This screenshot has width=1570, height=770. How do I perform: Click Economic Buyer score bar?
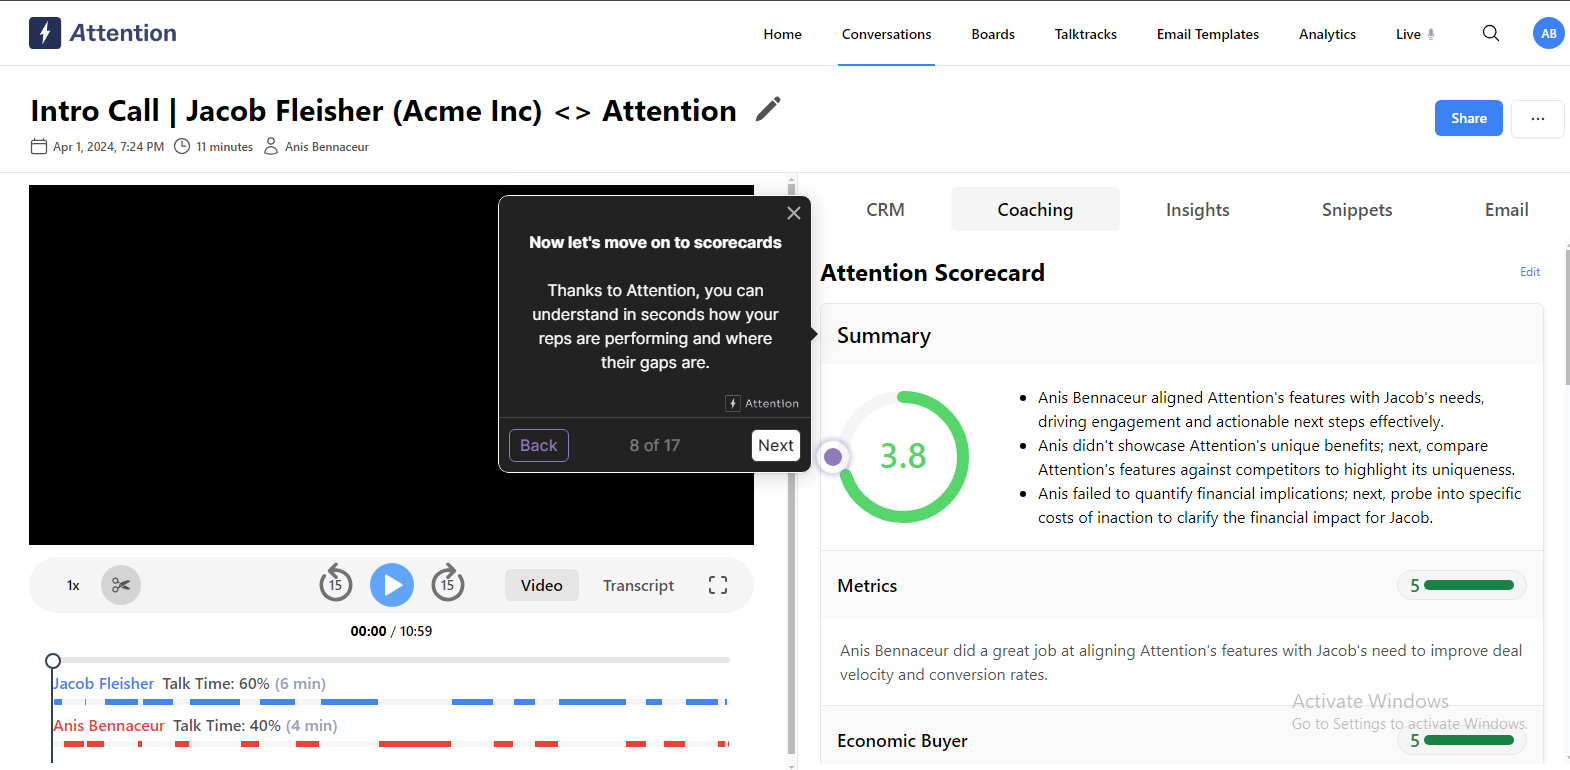click(x=1461, y=741)
